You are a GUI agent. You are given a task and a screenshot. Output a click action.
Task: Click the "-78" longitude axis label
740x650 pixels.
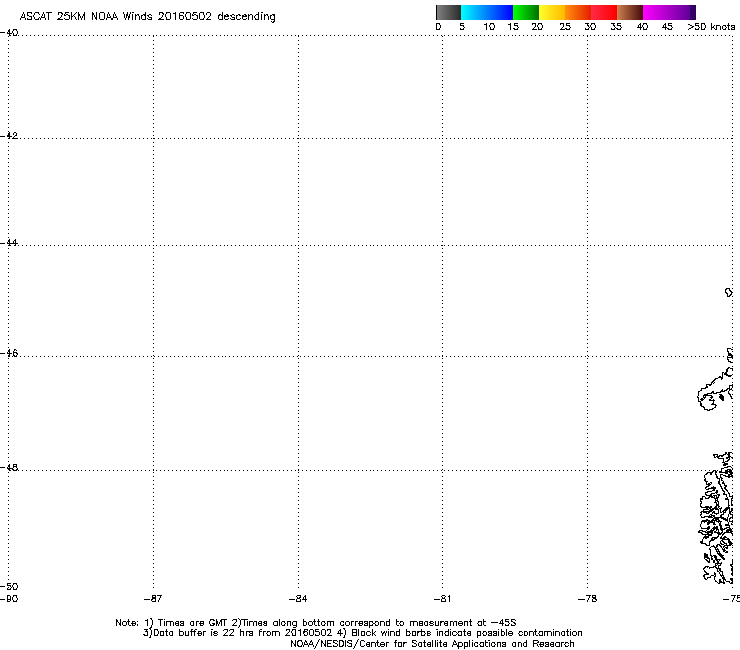point(588,599)
